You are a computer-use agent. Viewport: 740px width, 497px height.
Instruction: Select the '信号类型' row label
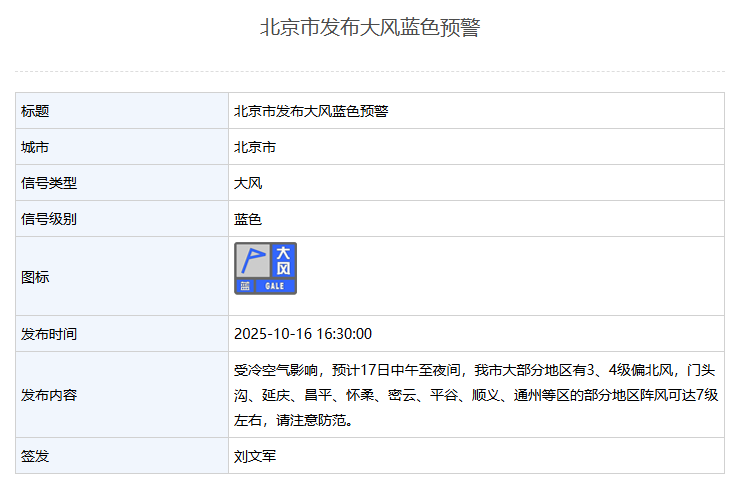tap(49, 183)
